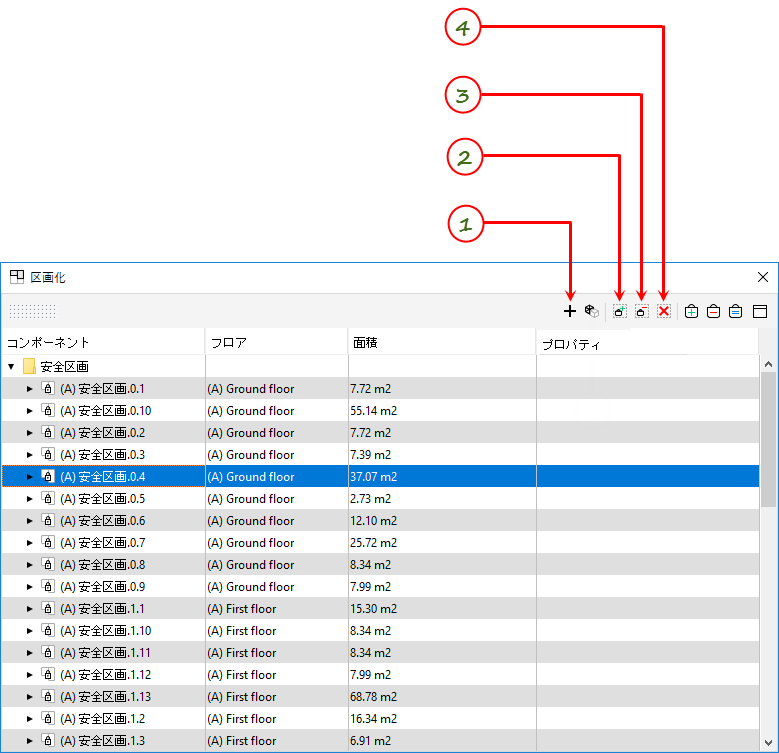
Task: Expand the selected (A) 安全区画.0.4 row
Action: [x=29, y=477]
